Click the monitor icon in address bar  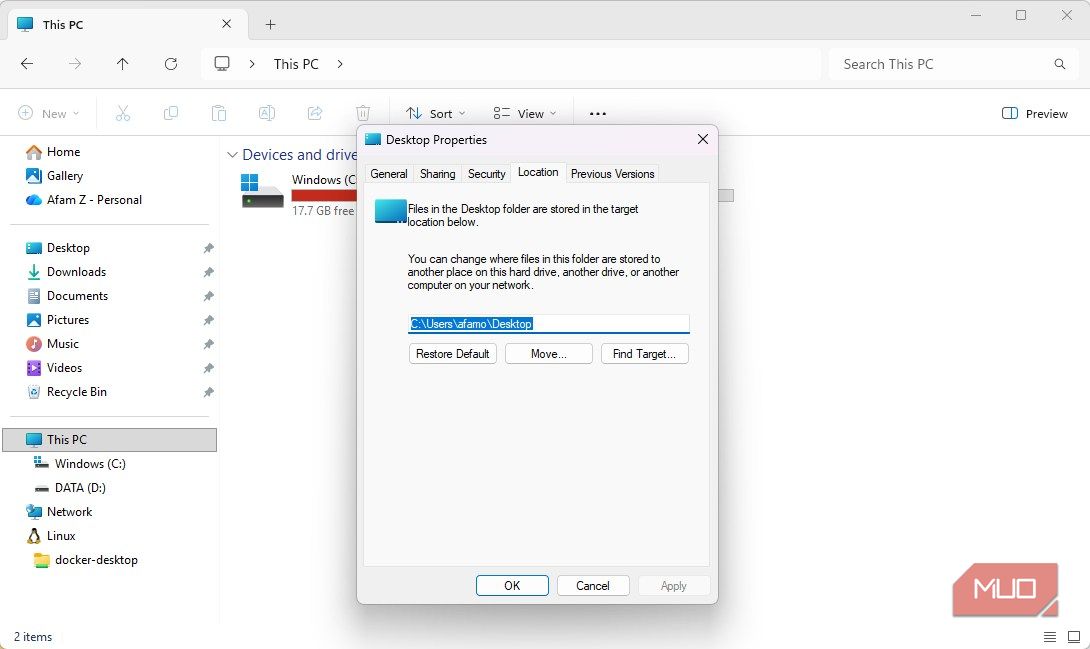(x=222, y=64)
